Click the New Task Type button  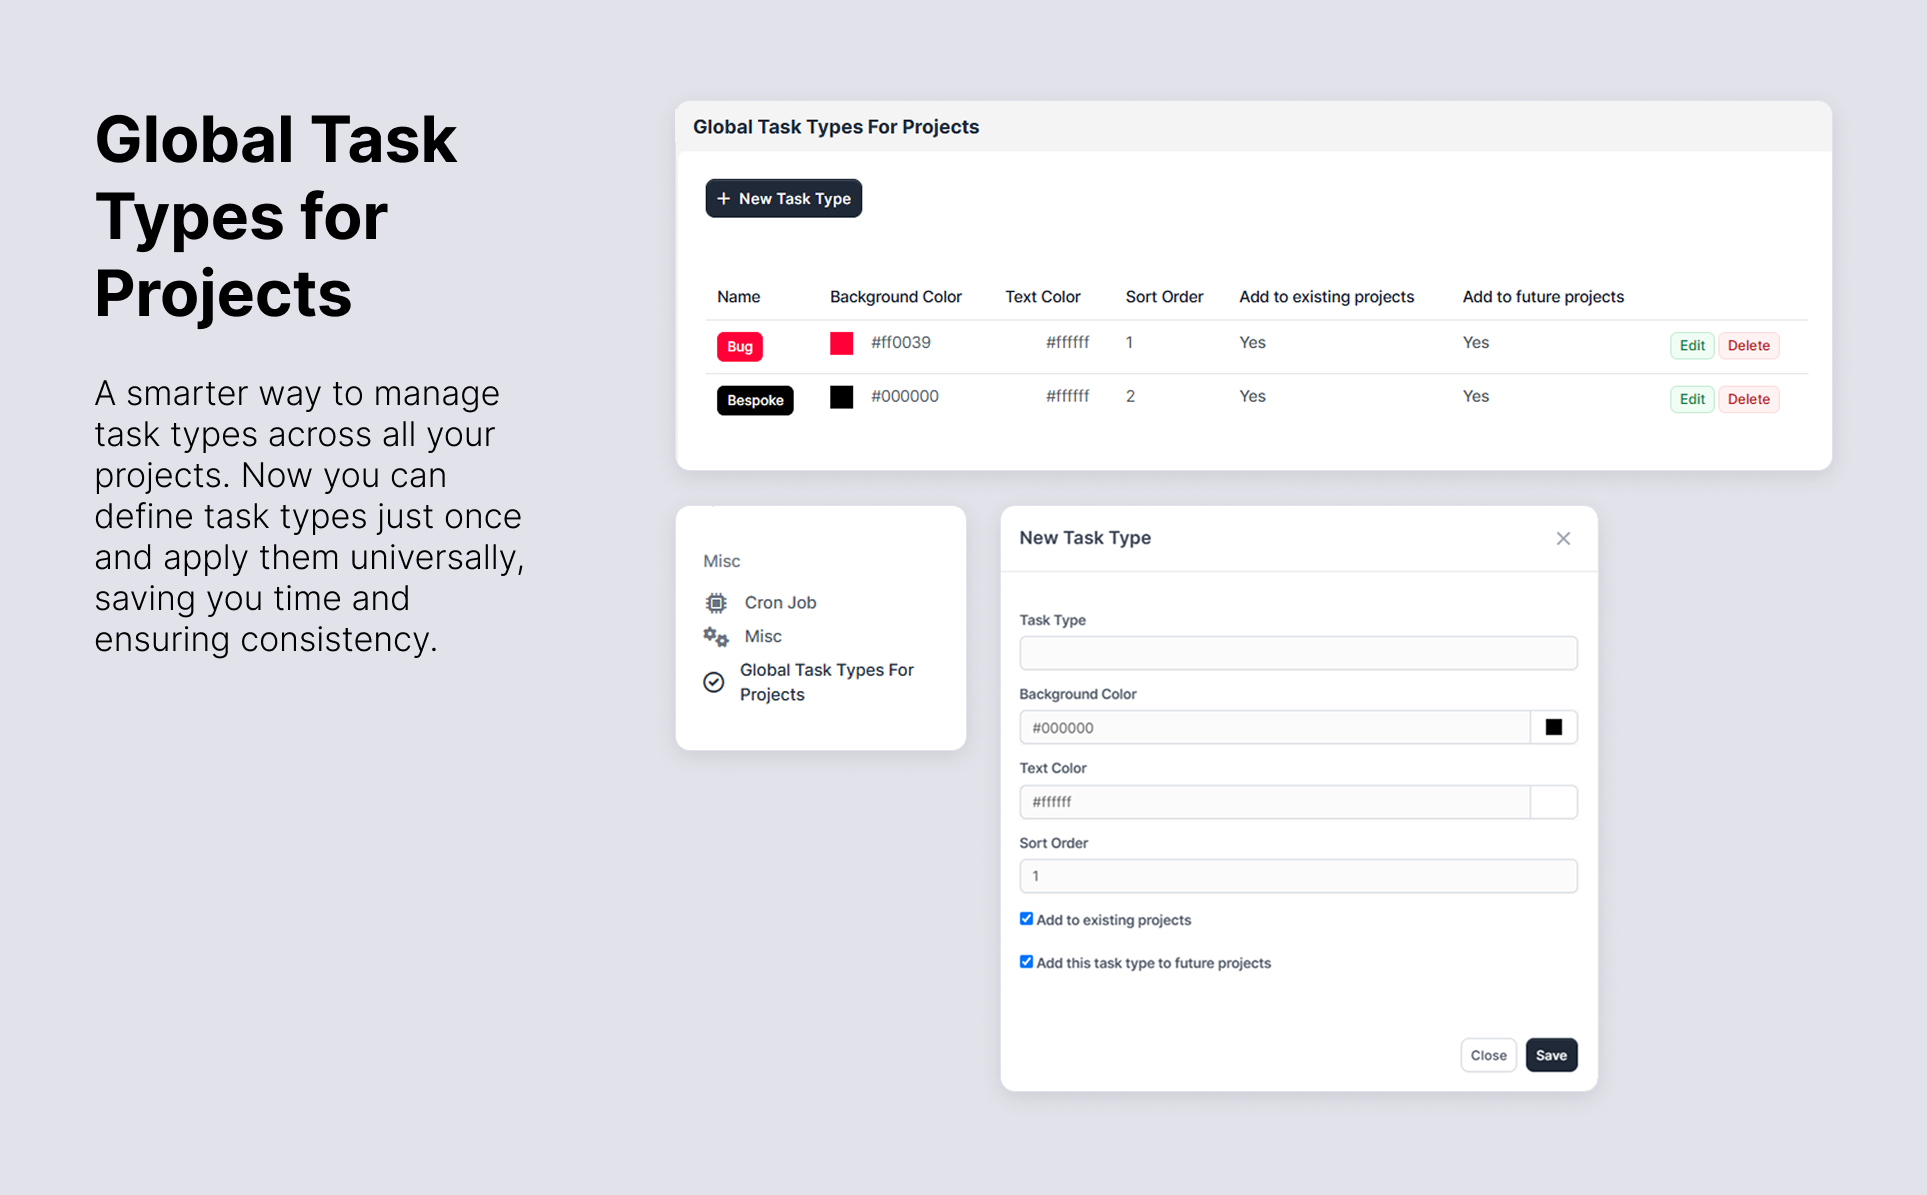point(784,199)
